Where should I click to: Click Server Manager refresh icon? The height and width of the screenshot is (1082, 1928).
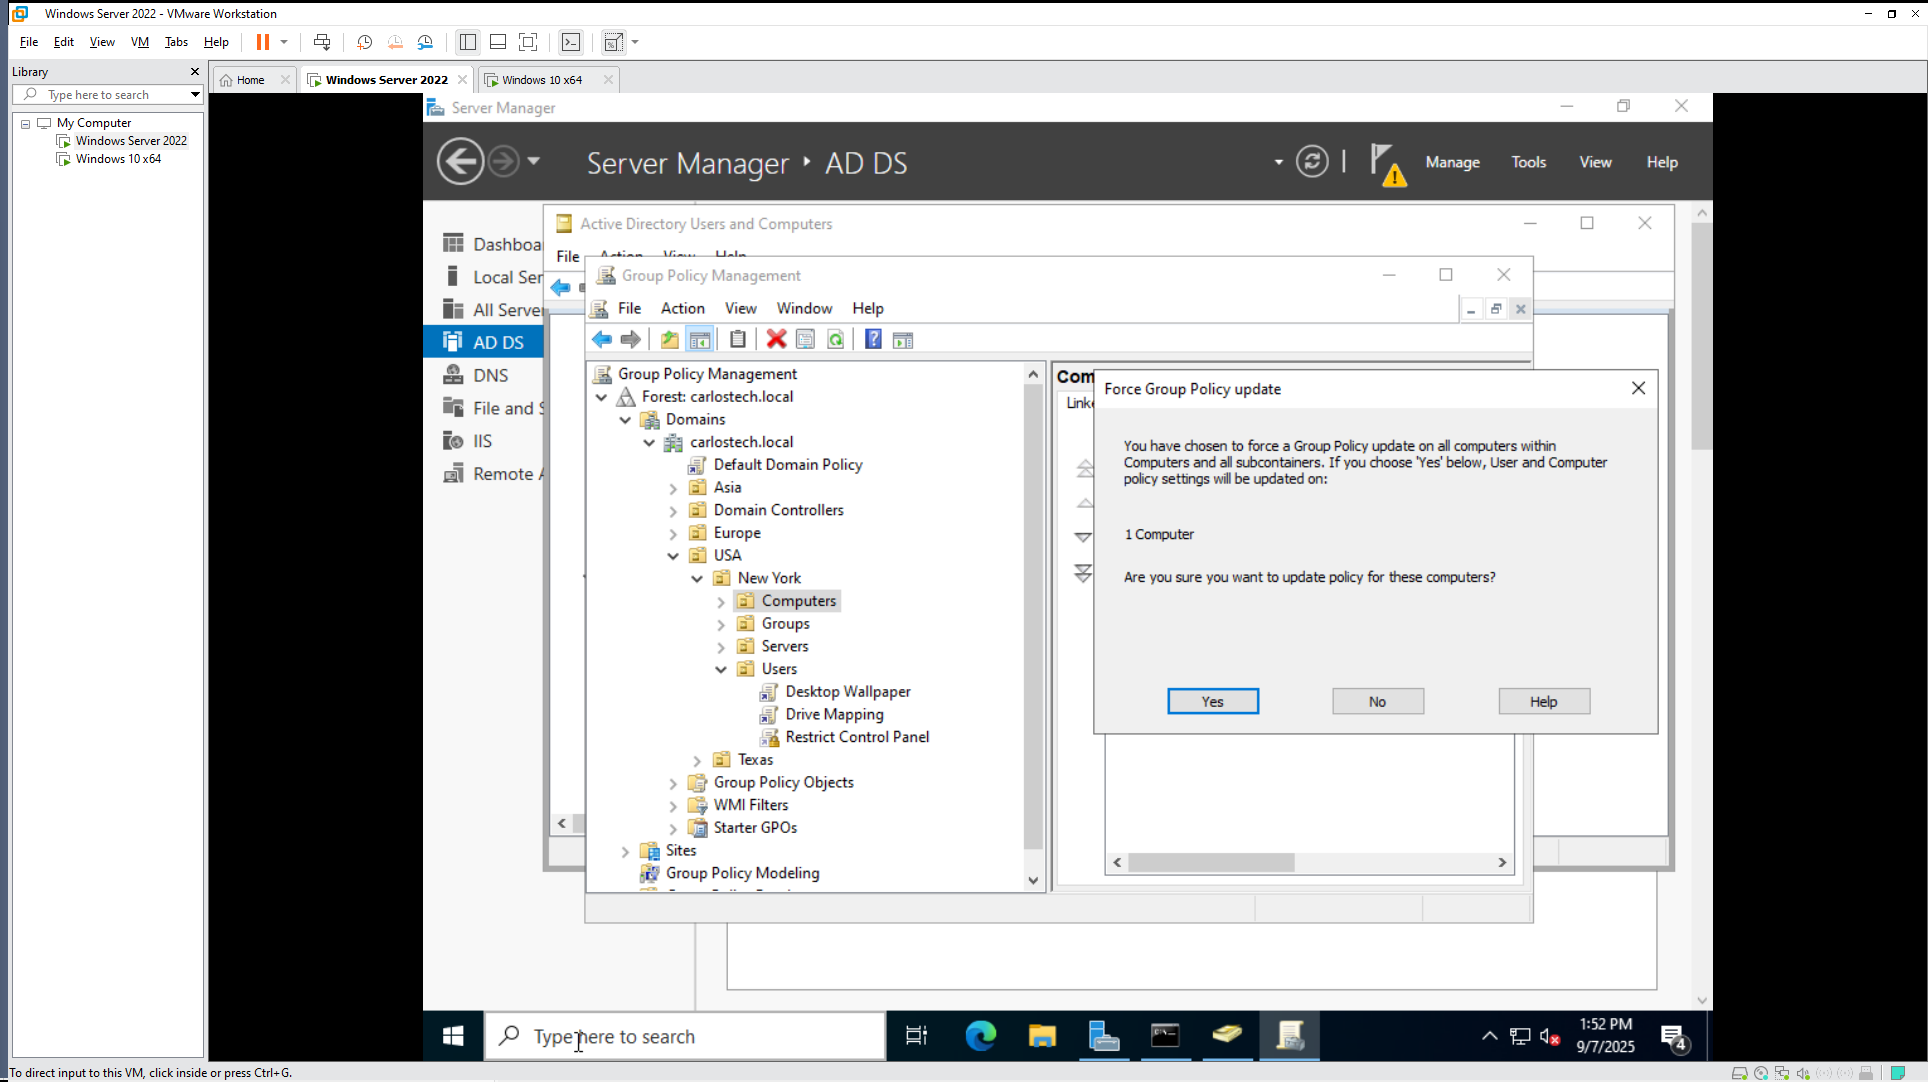tap(1312, 162)
